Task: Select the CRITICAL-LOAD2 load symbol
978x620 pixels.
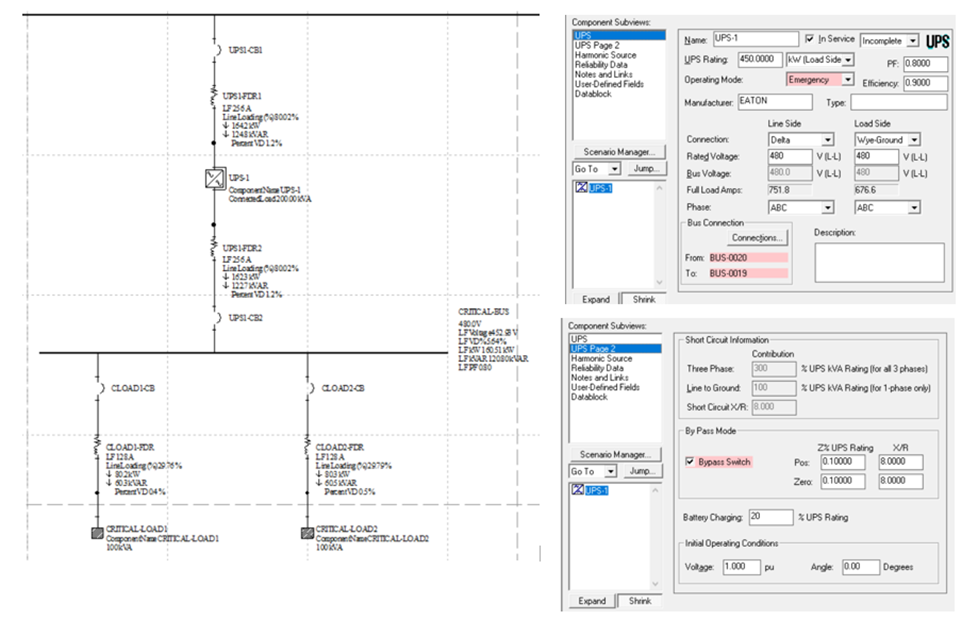Action: (306, 533)
